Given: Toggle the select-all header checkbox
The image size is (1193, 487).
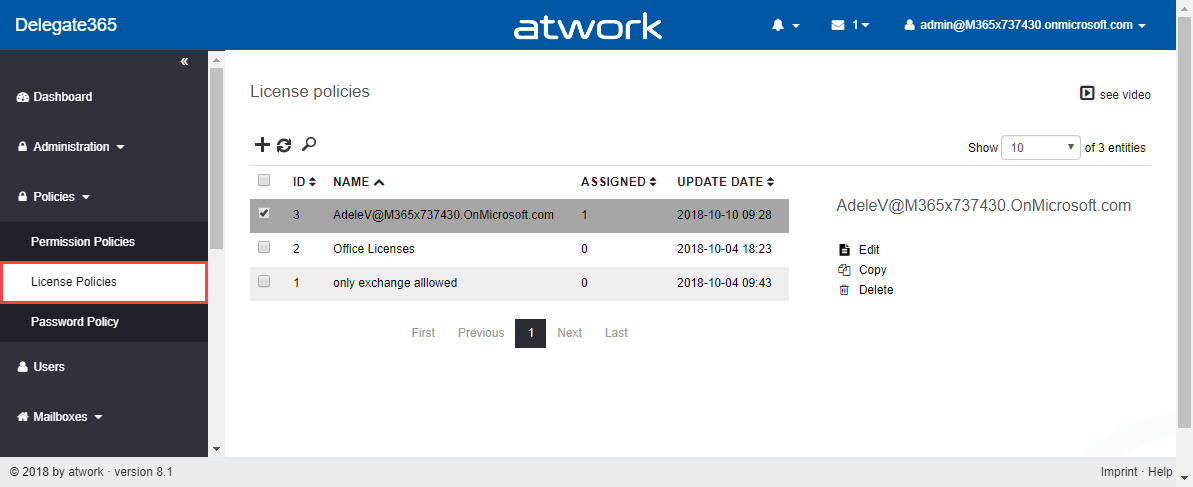Looking at the screenshot, I should click(264, 181).
